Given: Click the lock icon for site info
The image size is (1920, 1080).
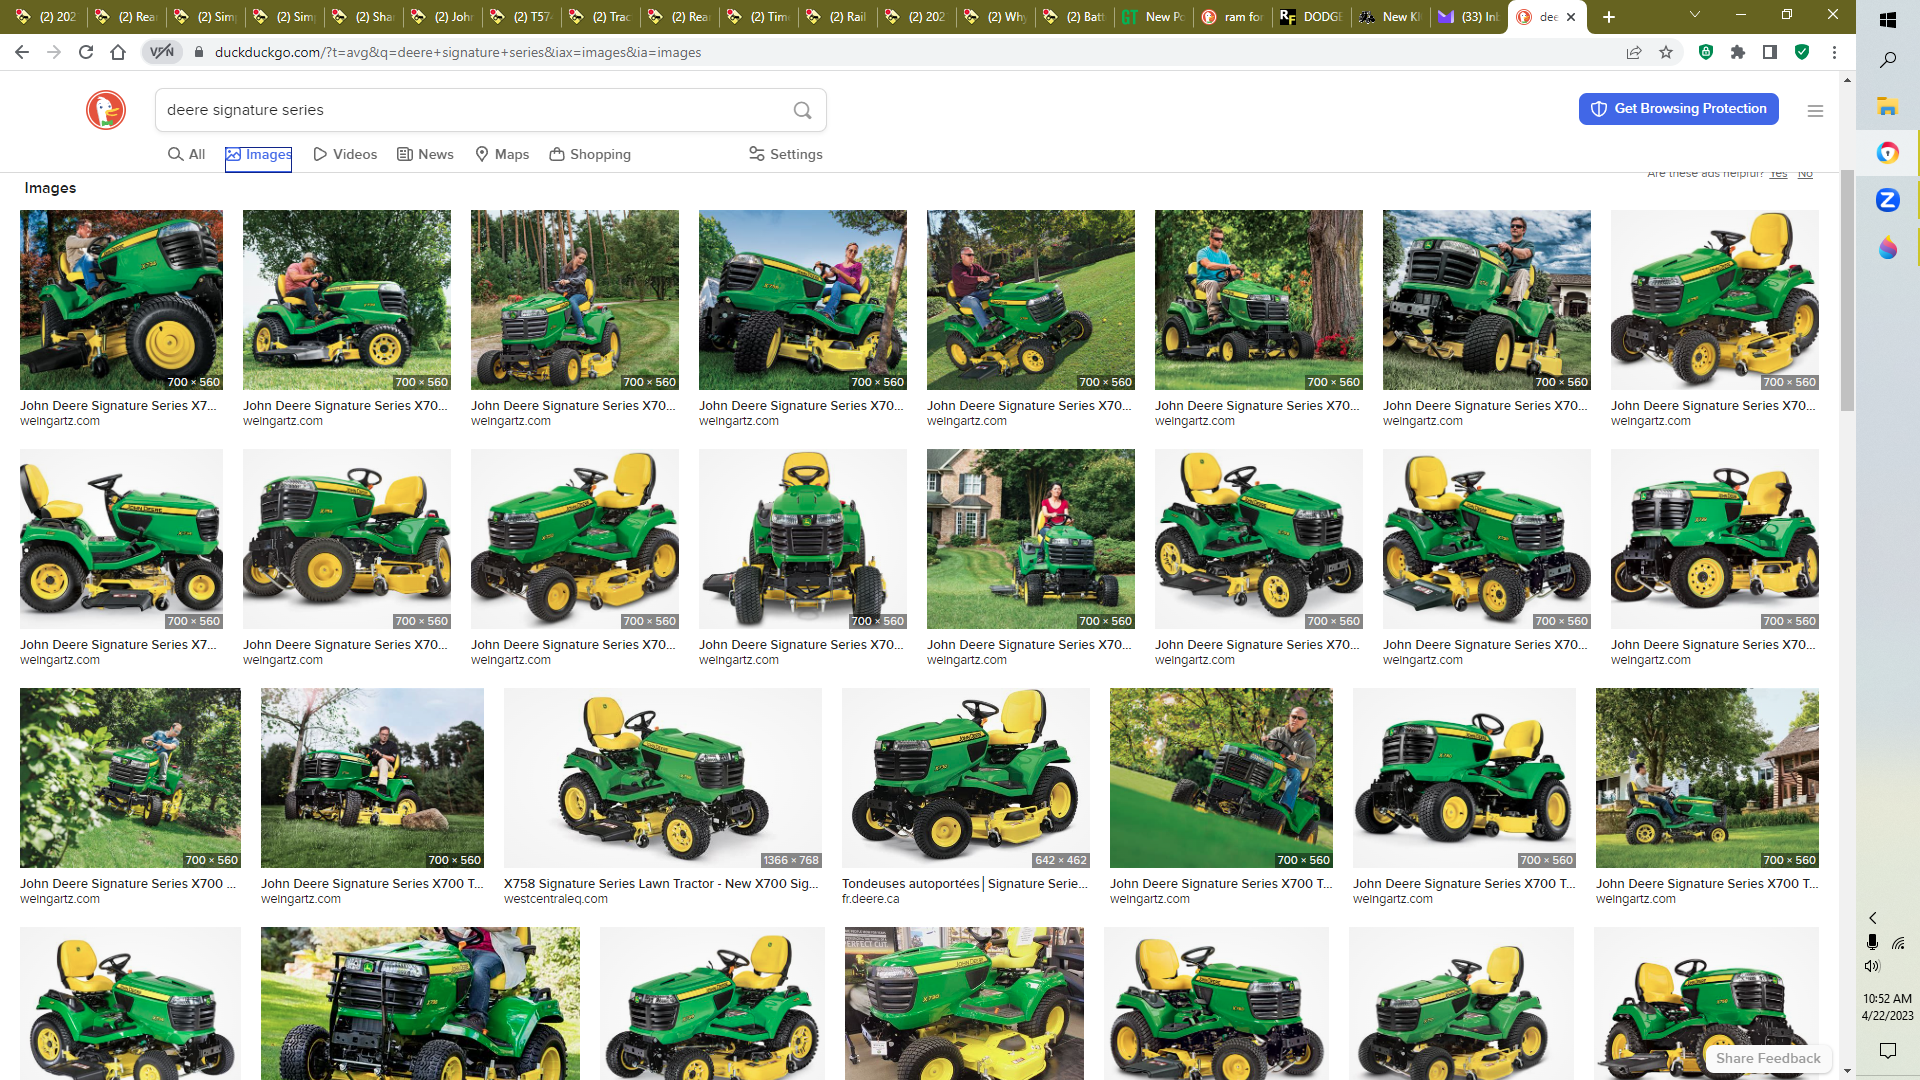Looking at the screenshot, I should (x=199, y=52).
